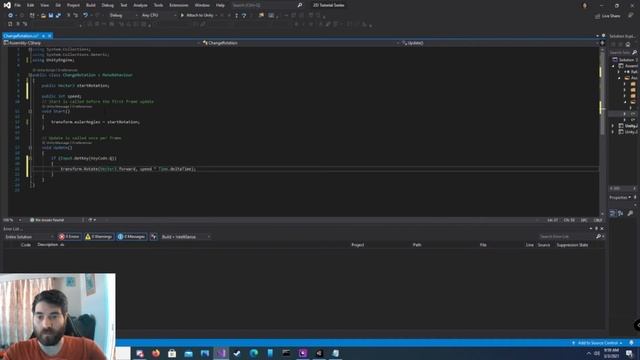The width and height of the screenshot is (640, 360).
Task: Click the No issues found status indicator
Action: tap(47, 220)
